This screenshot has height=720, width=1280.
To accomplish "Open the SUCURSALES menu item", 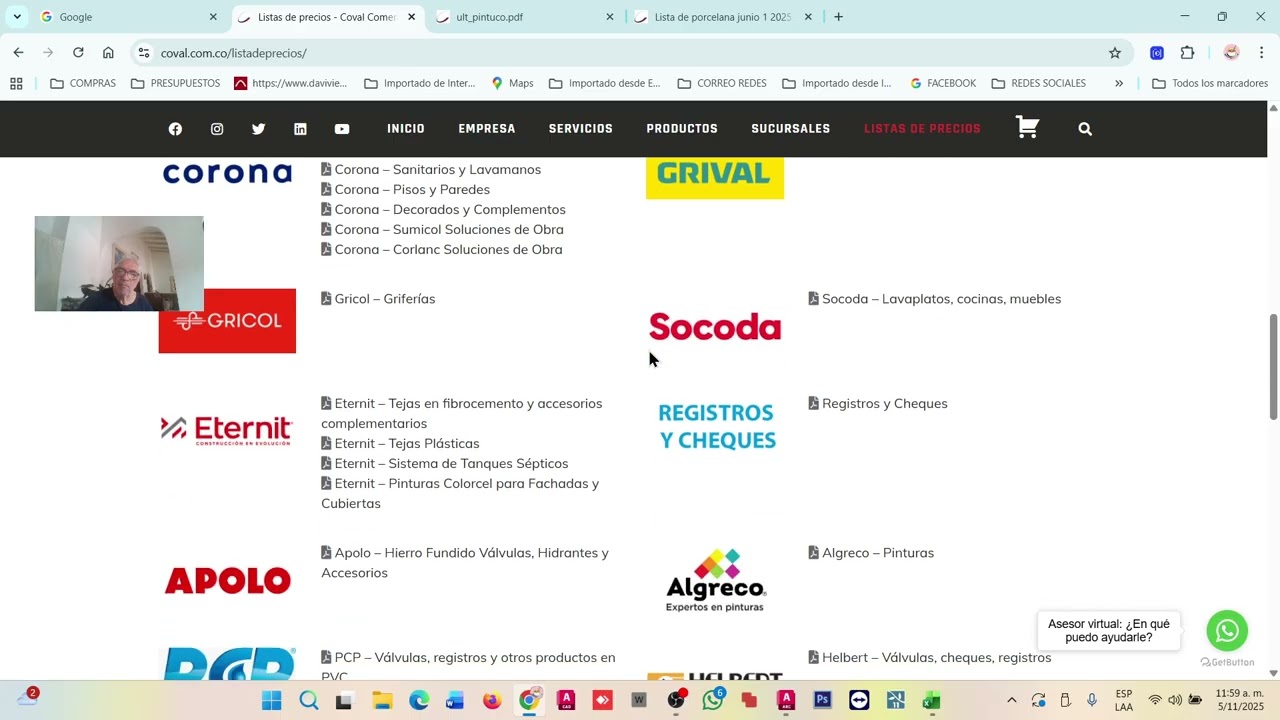I will (791, 129).
